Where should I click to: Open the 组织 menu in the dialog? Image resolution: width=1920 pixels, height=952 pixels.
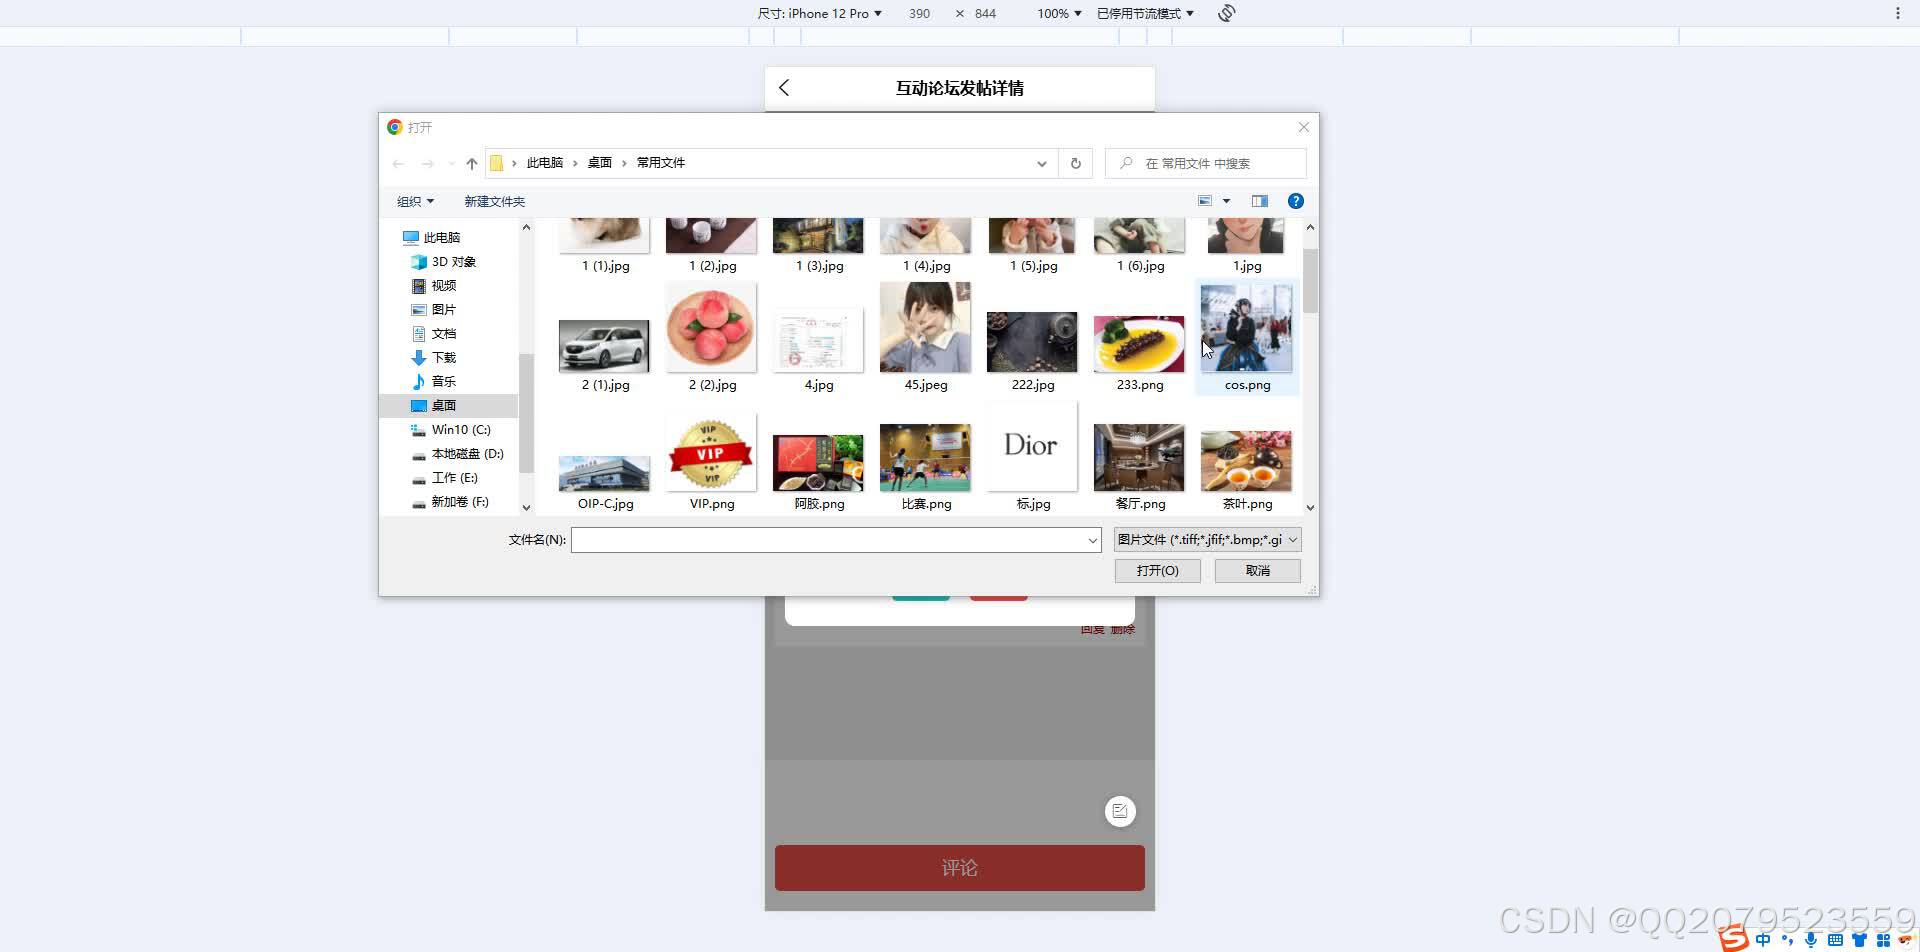click(414, 201)
